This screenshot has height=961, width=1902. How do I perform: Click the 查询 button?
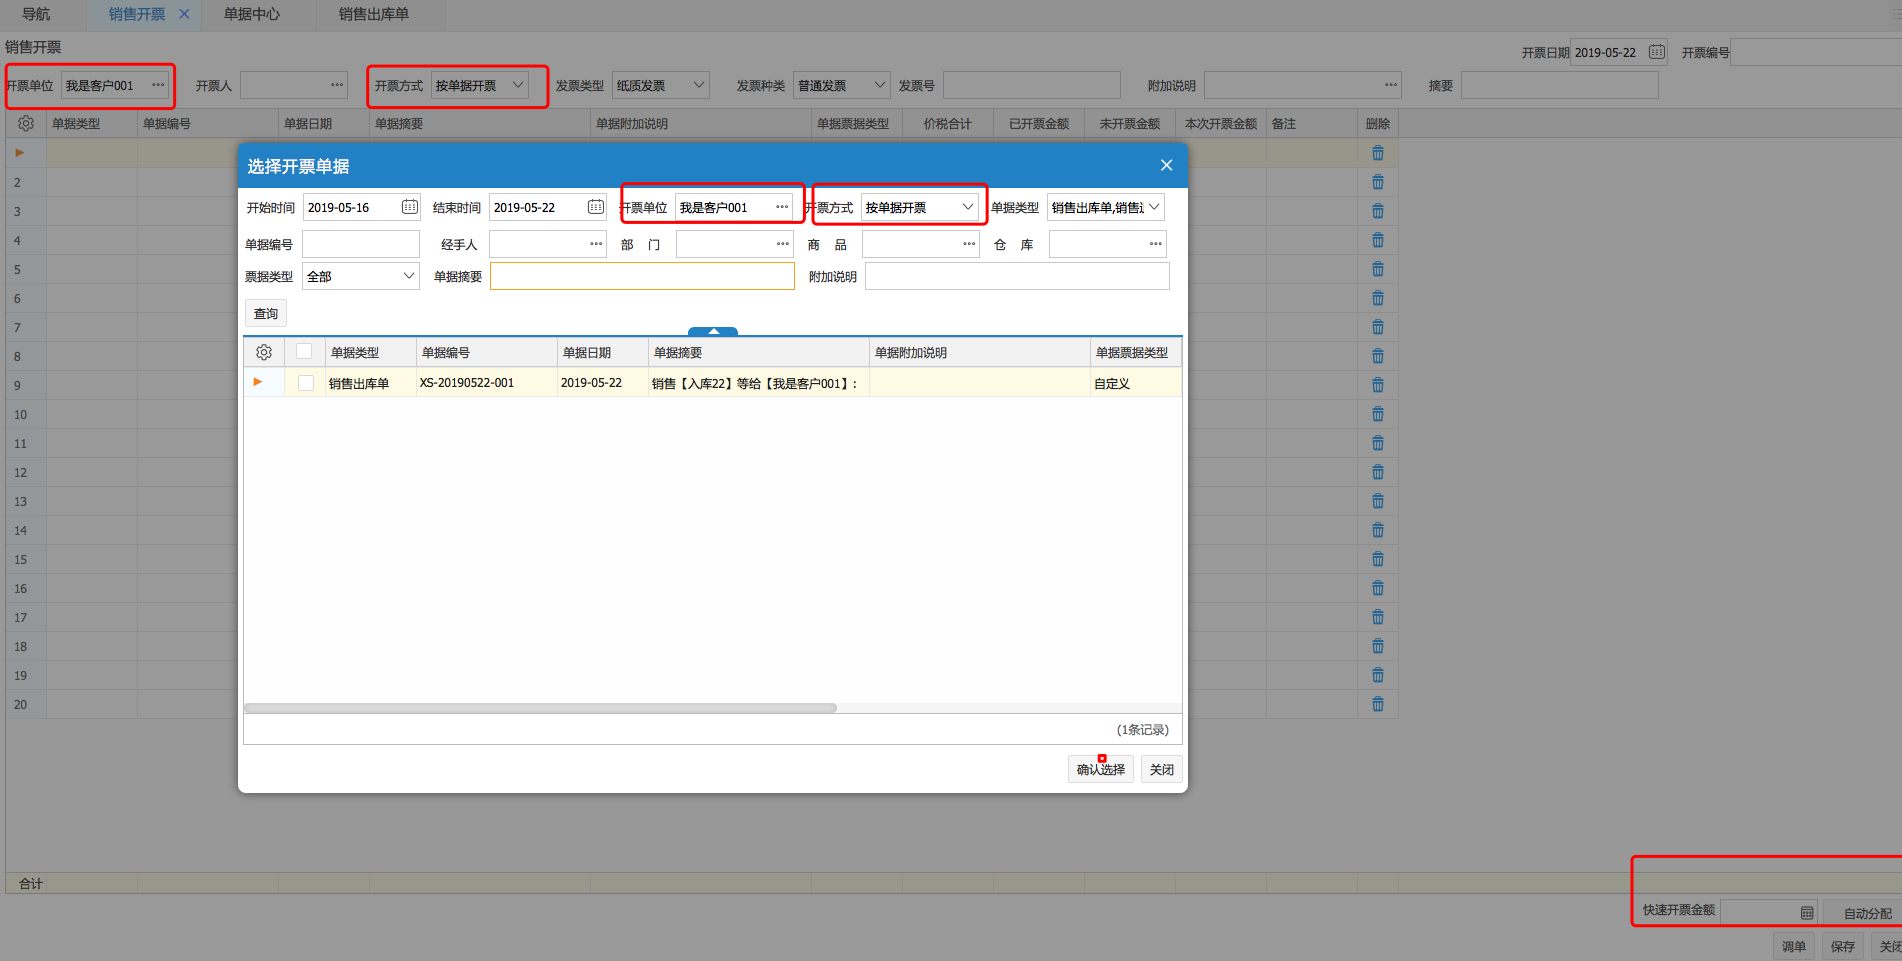(266, 313)
